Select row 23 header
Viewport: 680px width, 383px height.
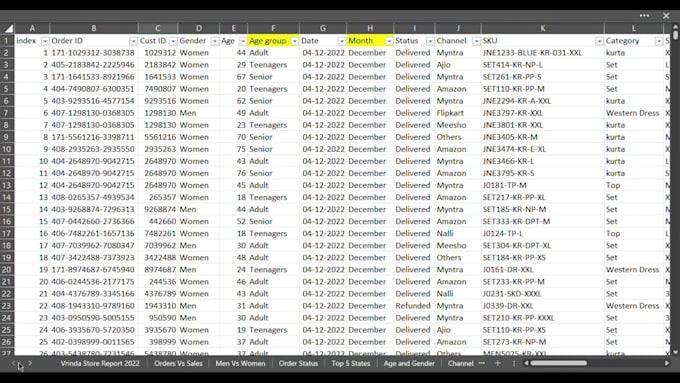7,306
